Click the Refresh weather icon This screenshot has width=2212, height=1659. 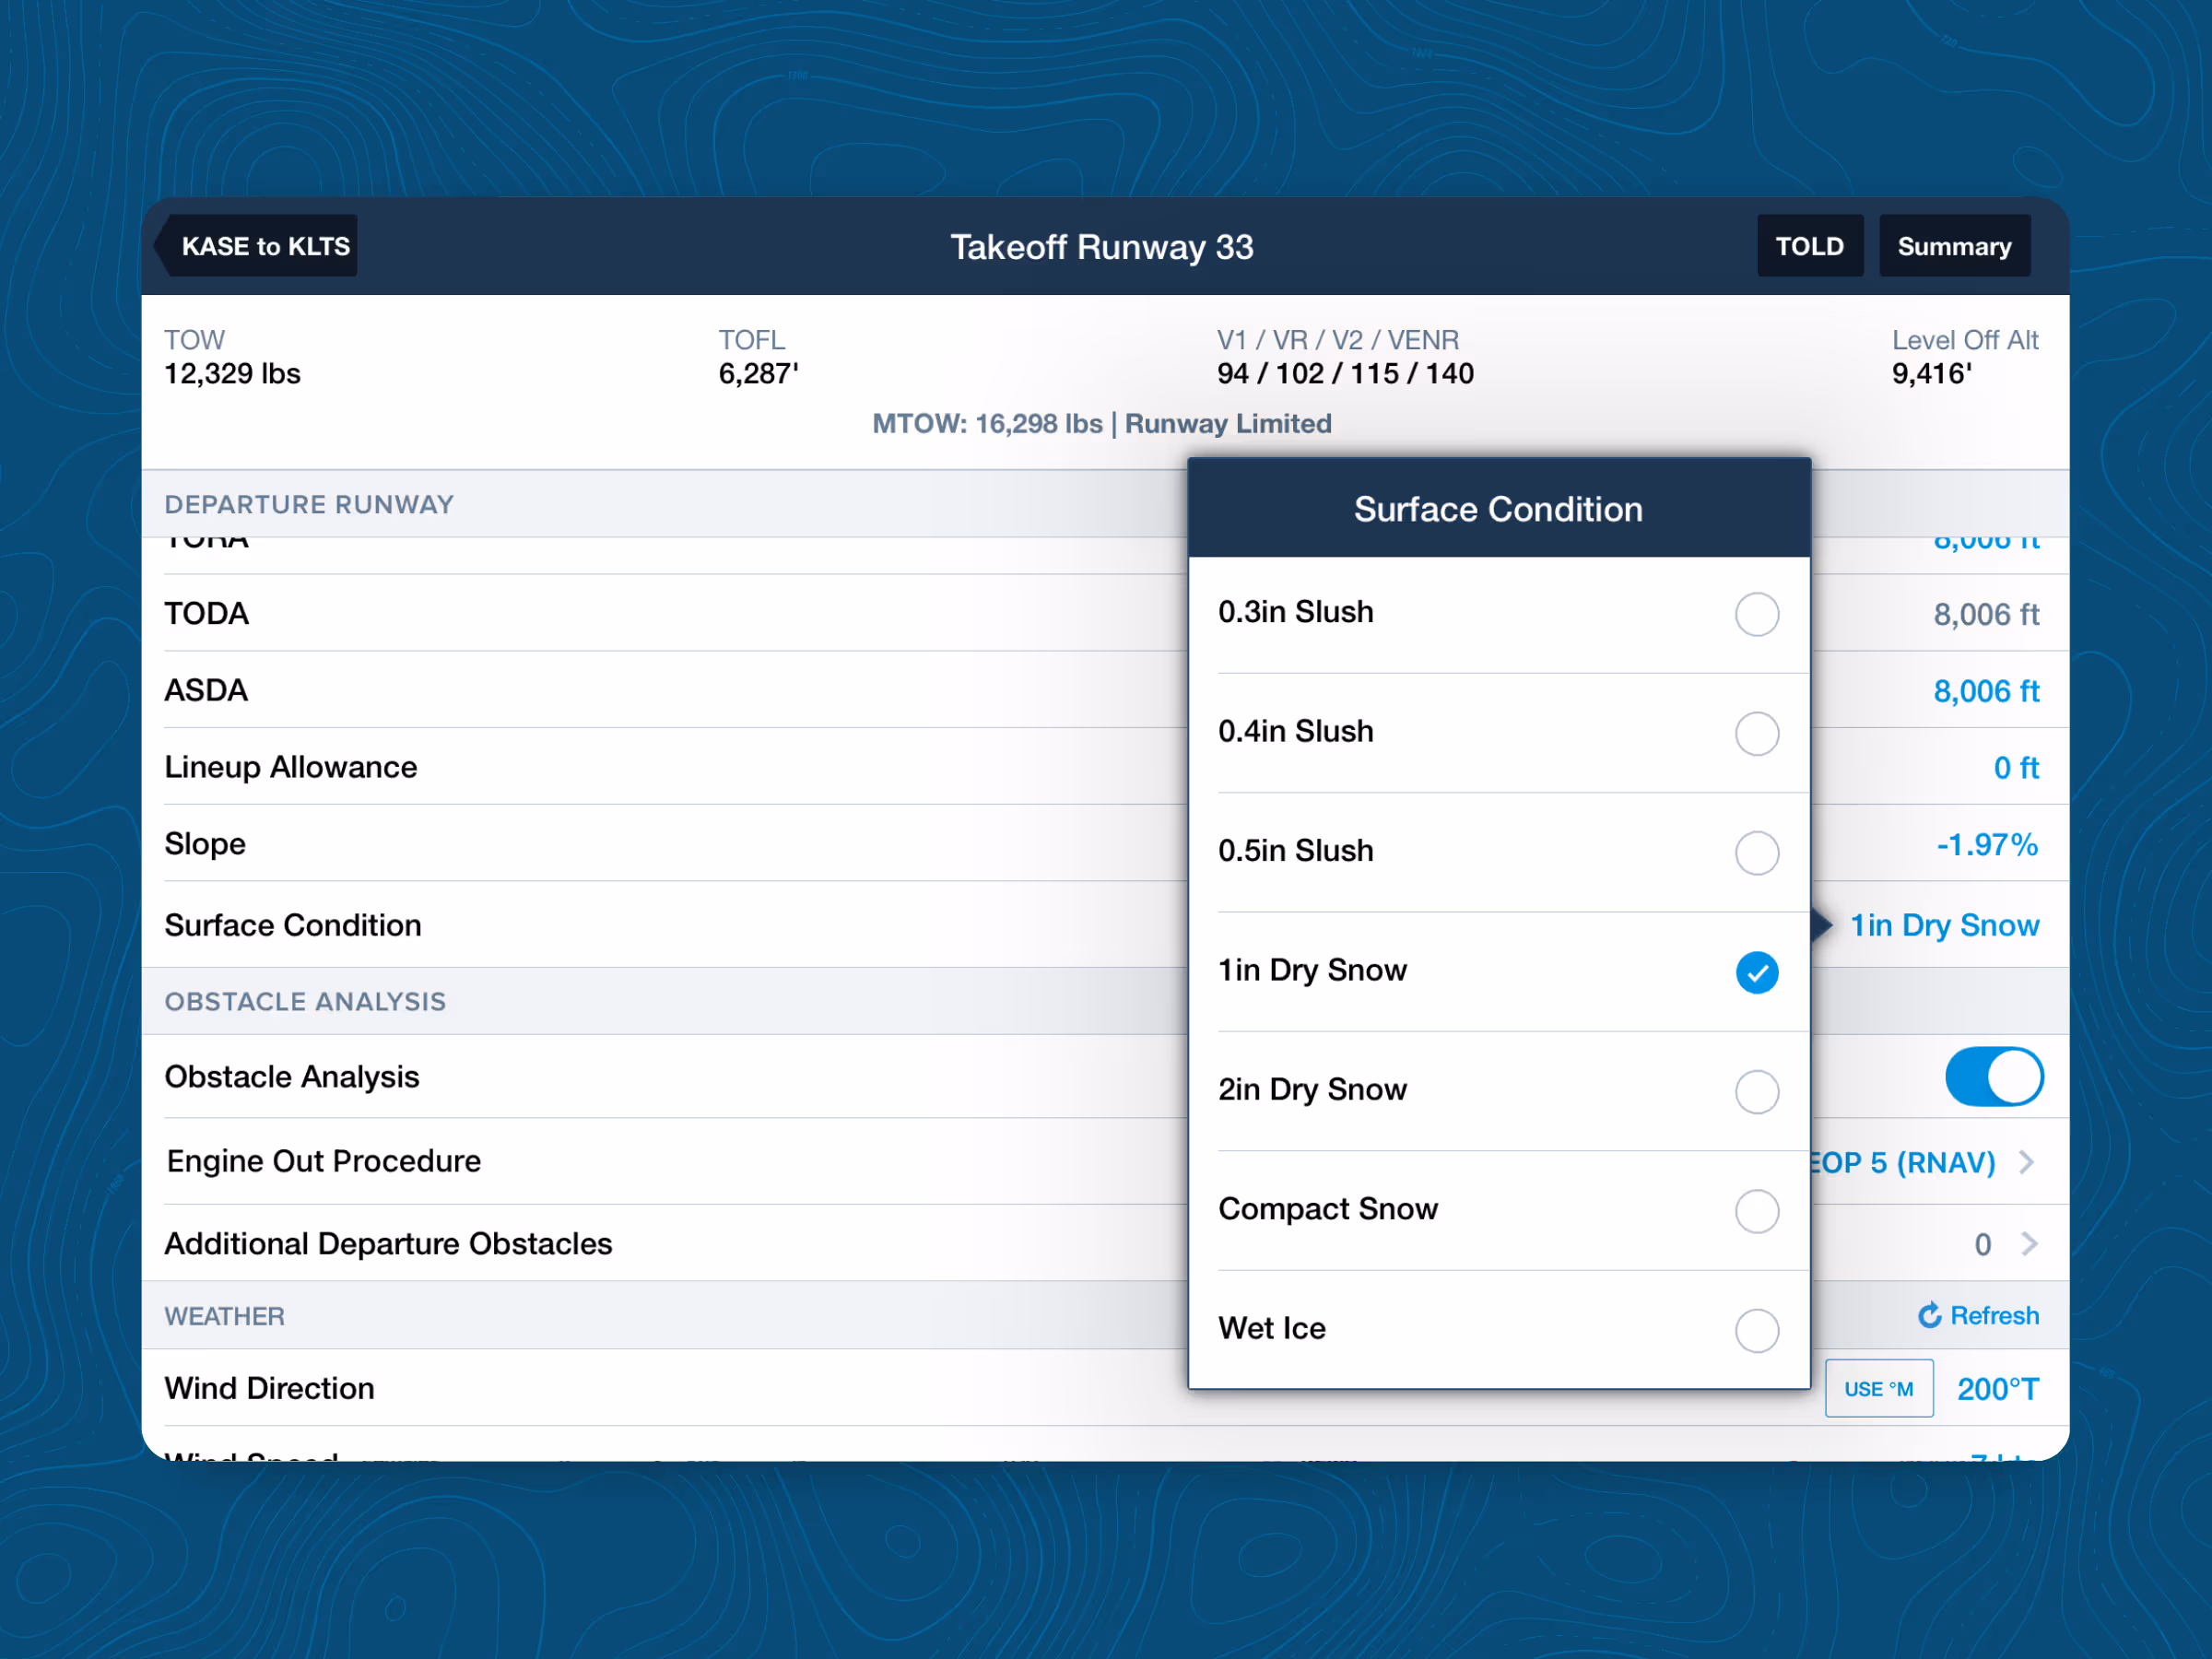coord(1929,1316)
